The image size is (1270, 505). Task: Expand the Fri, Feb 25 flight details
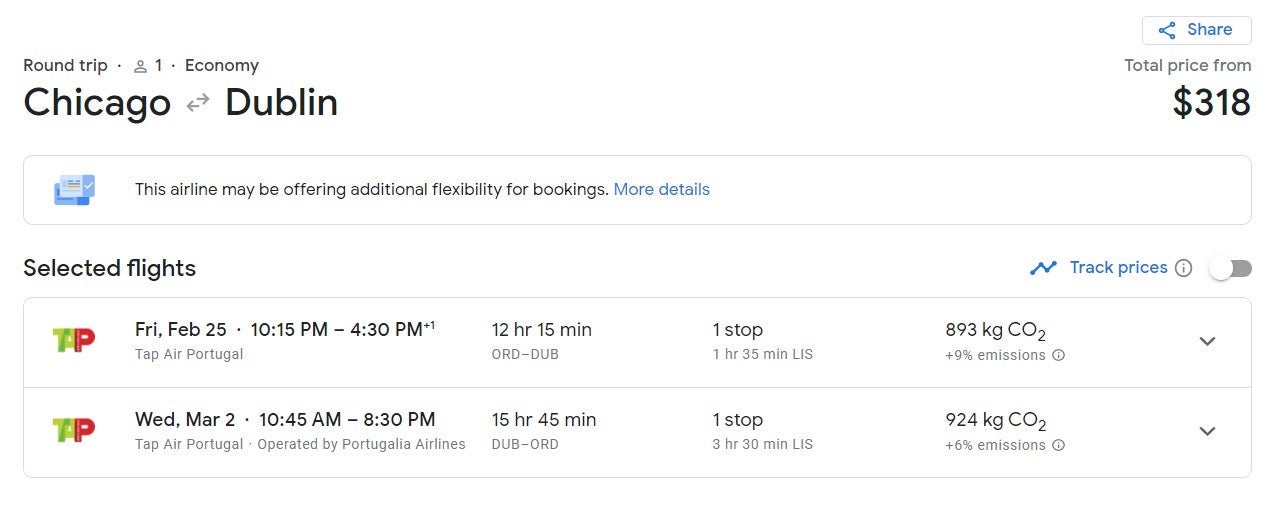(1207, 341)
